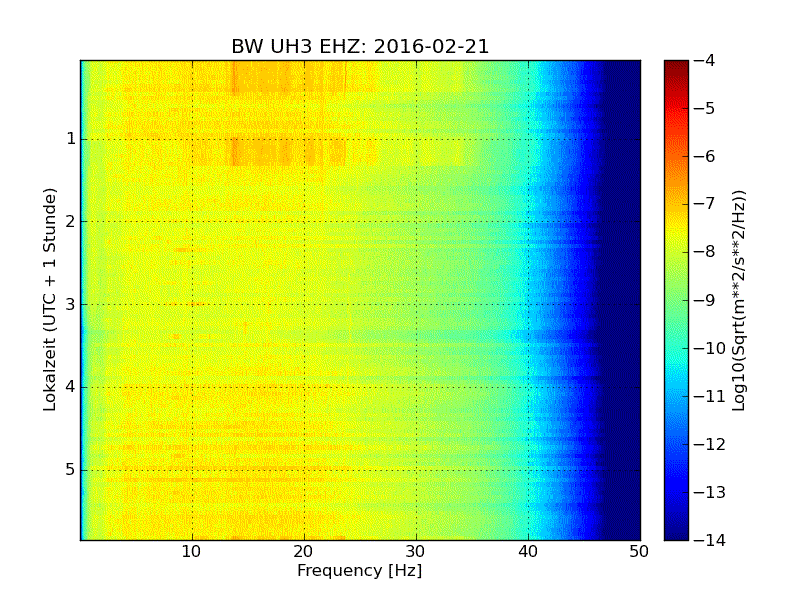The height and width of the screenshot is (600, 800).
Task: Click the y-axis tick label 3
Action: [71, 305]
